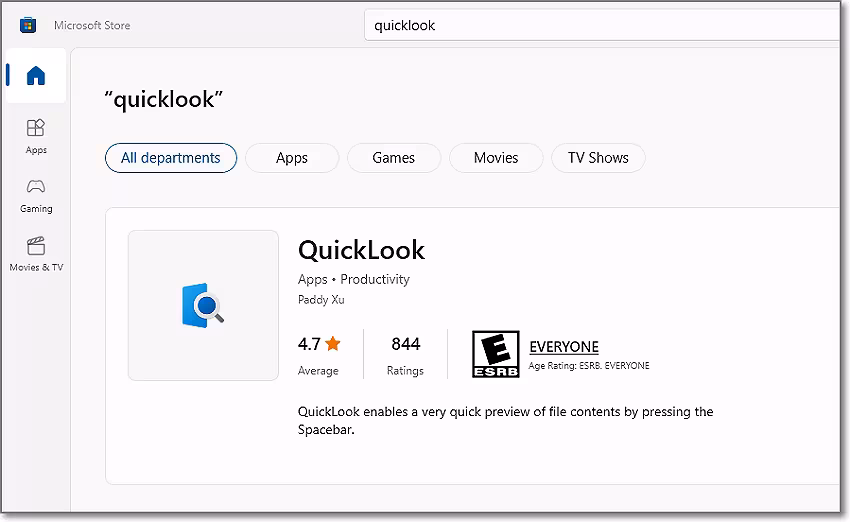Filter results by Apps
Image resolution: width=850 pixels, height=522 pixels.
(x=292, y=158)
